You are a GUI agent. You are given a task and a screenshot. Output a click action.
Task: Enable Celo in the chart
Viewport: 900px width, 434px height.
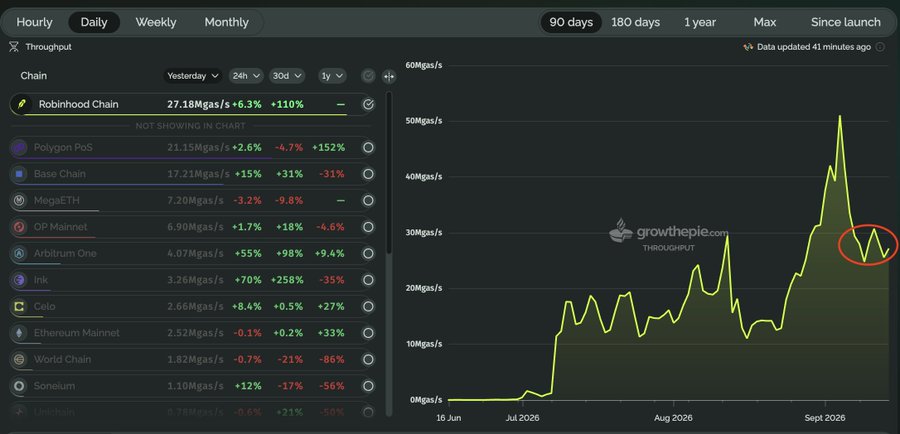click(x=368, y=307)
